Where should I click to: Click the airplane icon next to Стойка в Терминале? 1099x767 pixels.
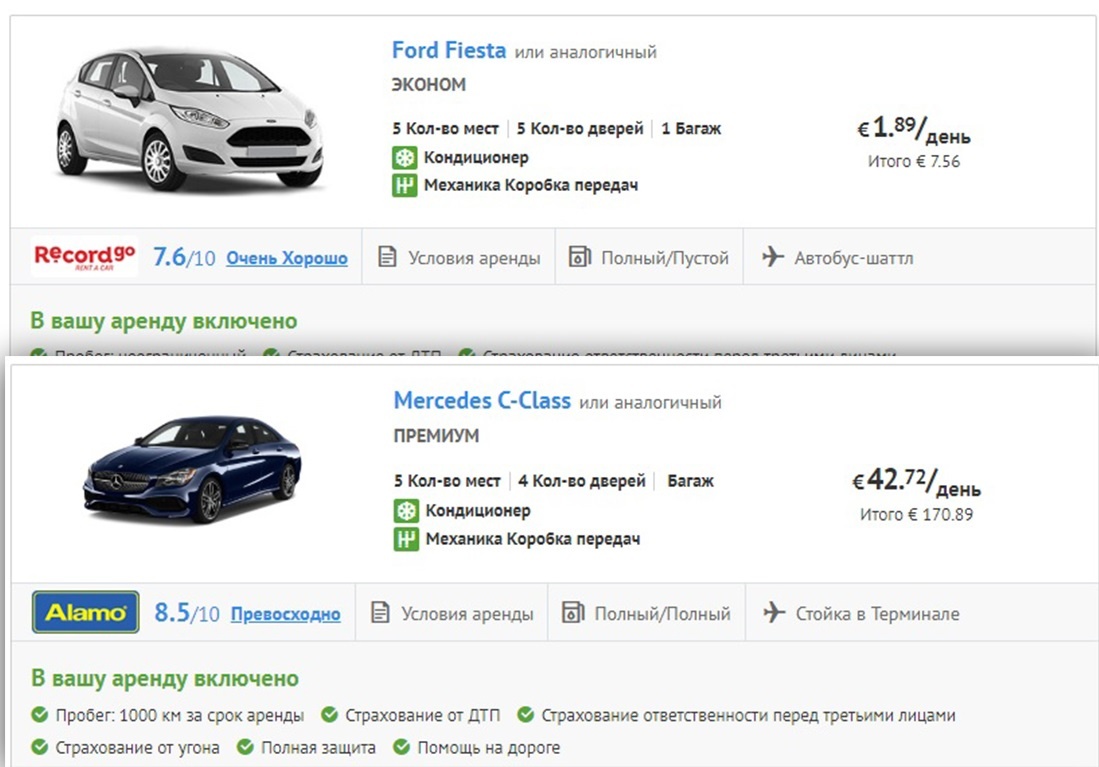775,614
